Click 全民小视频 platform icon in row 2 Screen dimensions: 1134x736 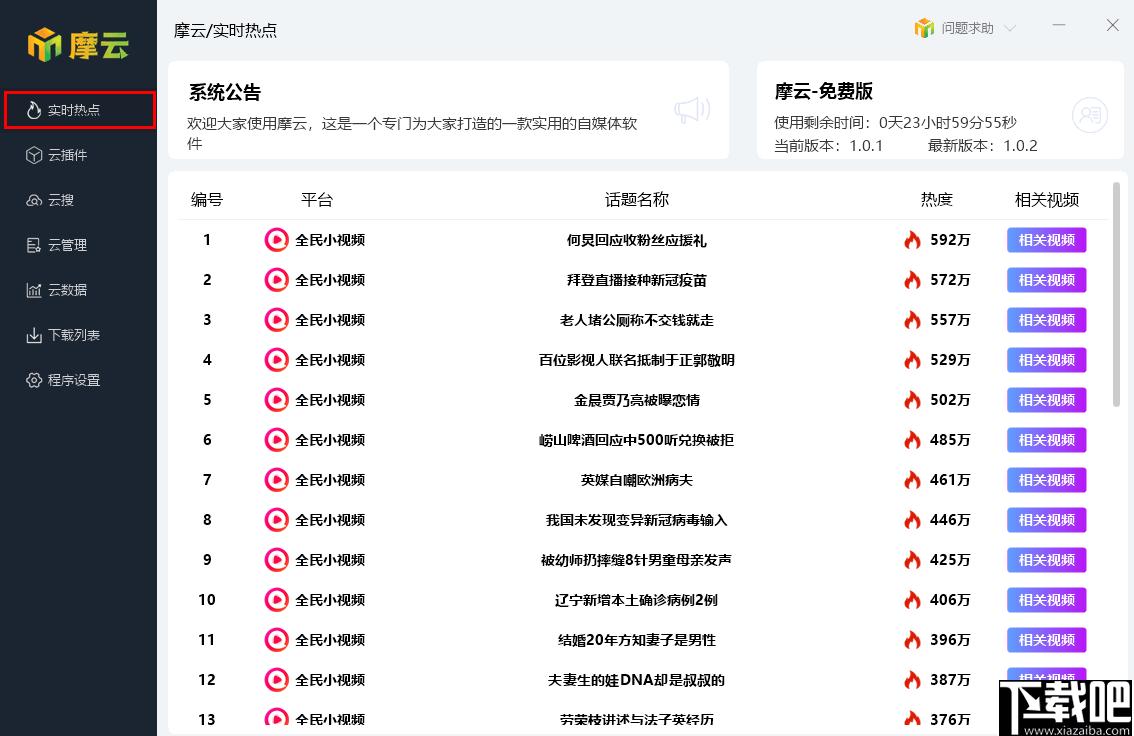point(276,280)
